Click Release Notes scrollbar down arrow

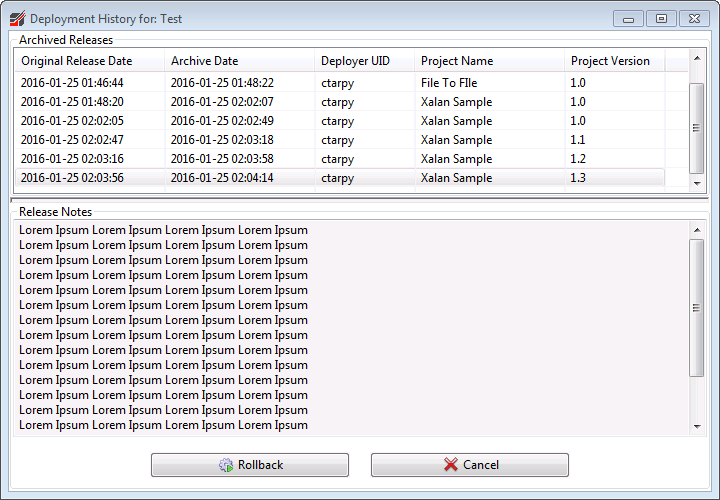click(697, 427)
